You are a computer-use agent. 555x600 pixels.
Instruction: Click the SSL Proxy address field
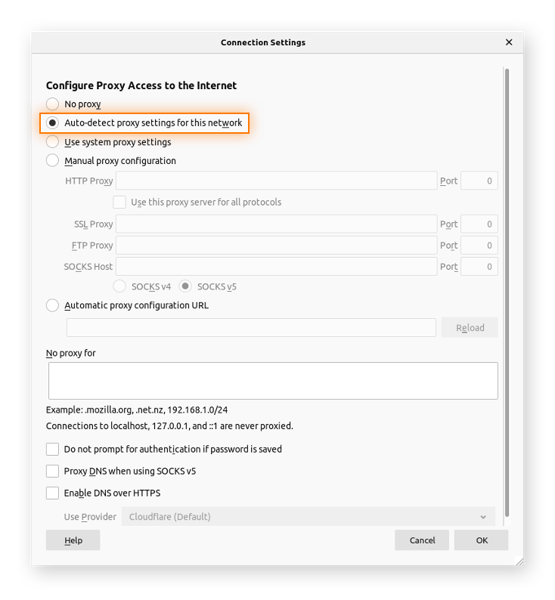(276, 224)
